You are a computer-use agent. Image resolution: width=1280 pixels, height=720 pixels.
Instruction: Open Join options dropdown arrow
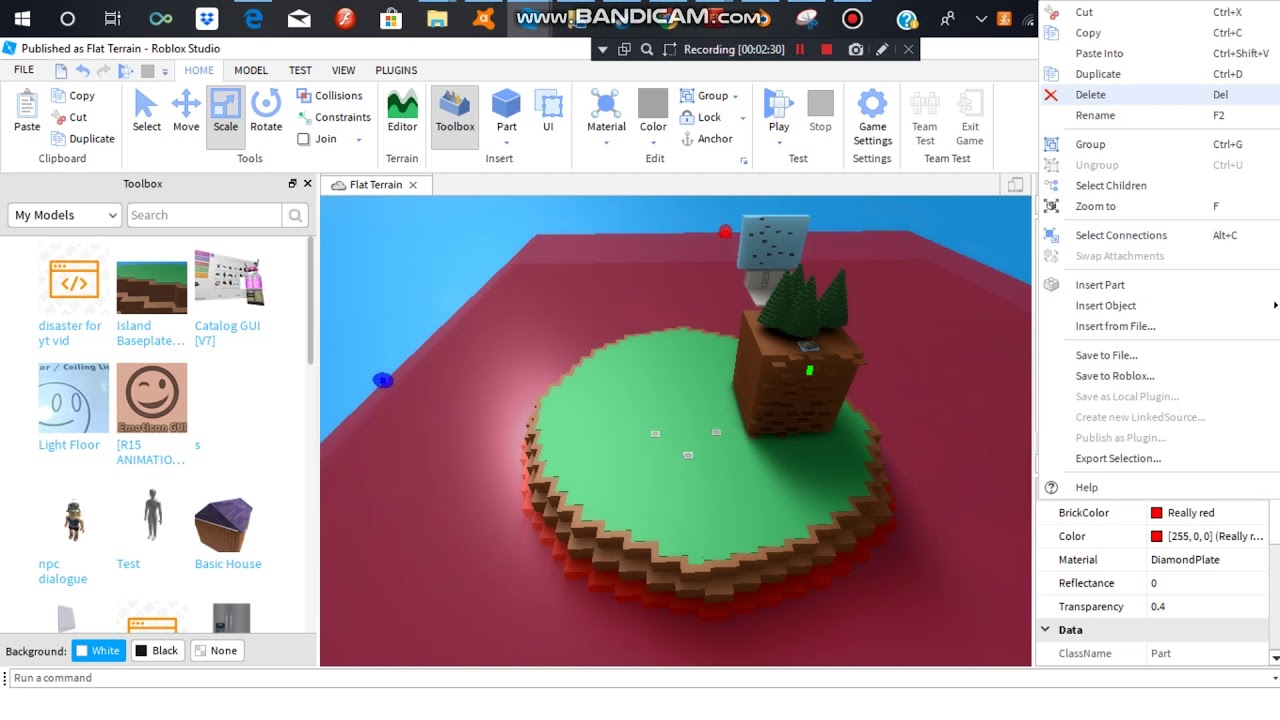point(358,140)
